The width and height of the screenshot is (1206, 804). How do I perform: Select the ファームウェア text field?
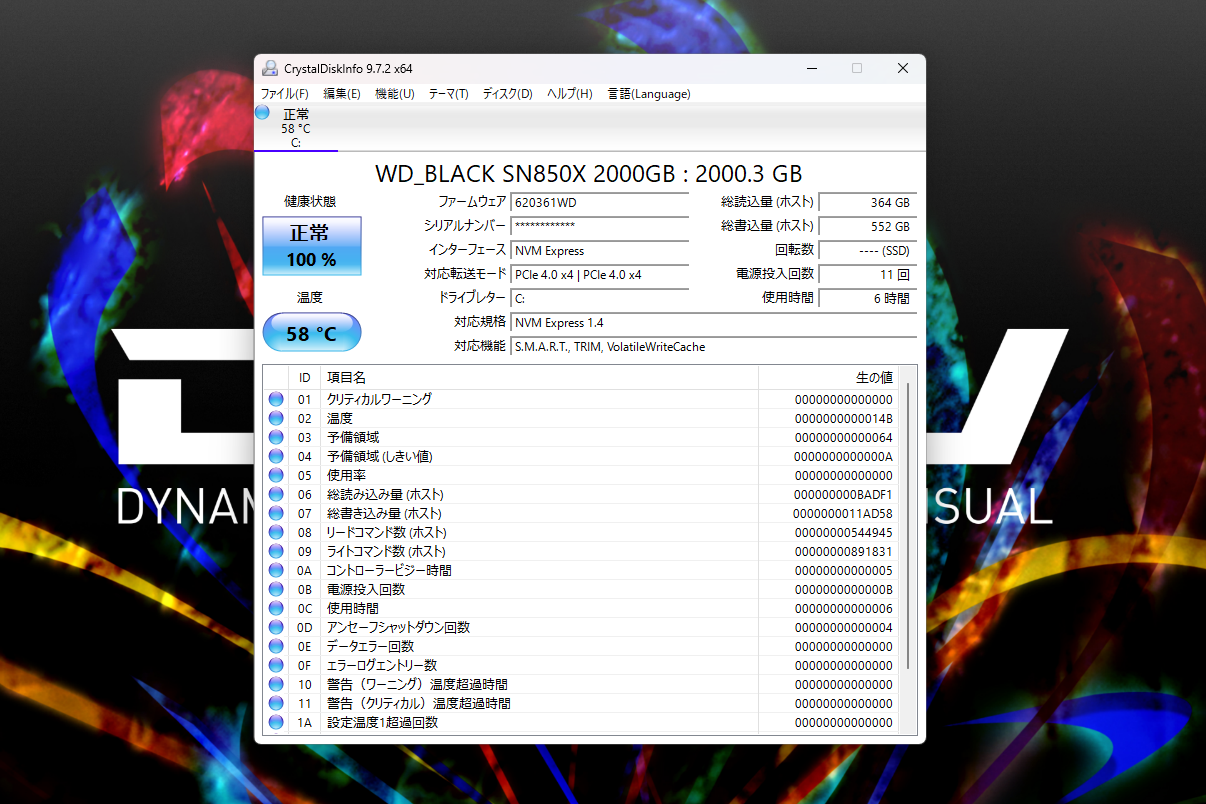(599, 202)
